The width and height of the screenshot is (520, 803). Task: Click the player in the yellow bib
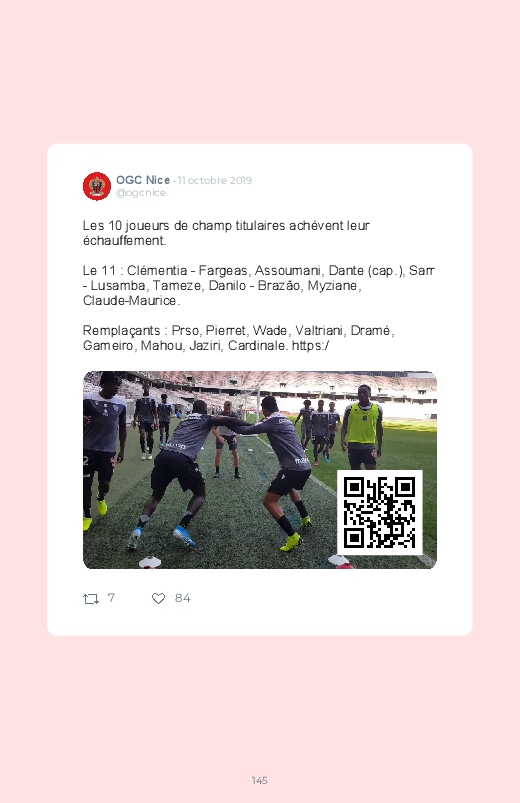pos(362,427)
